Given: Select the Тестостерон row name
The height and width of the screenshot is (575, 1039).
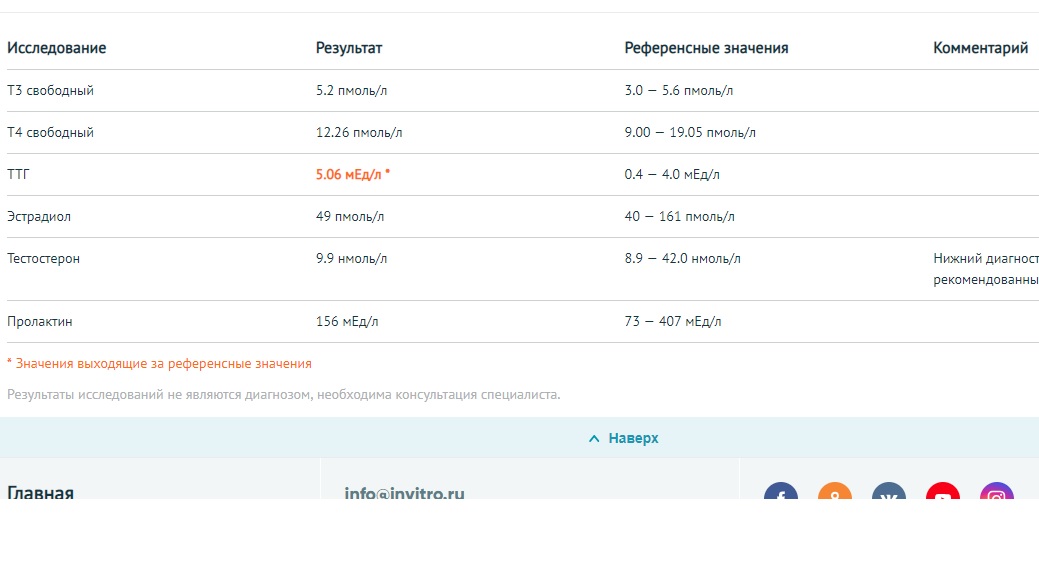Looking at the screenshot, I should 43,258.
